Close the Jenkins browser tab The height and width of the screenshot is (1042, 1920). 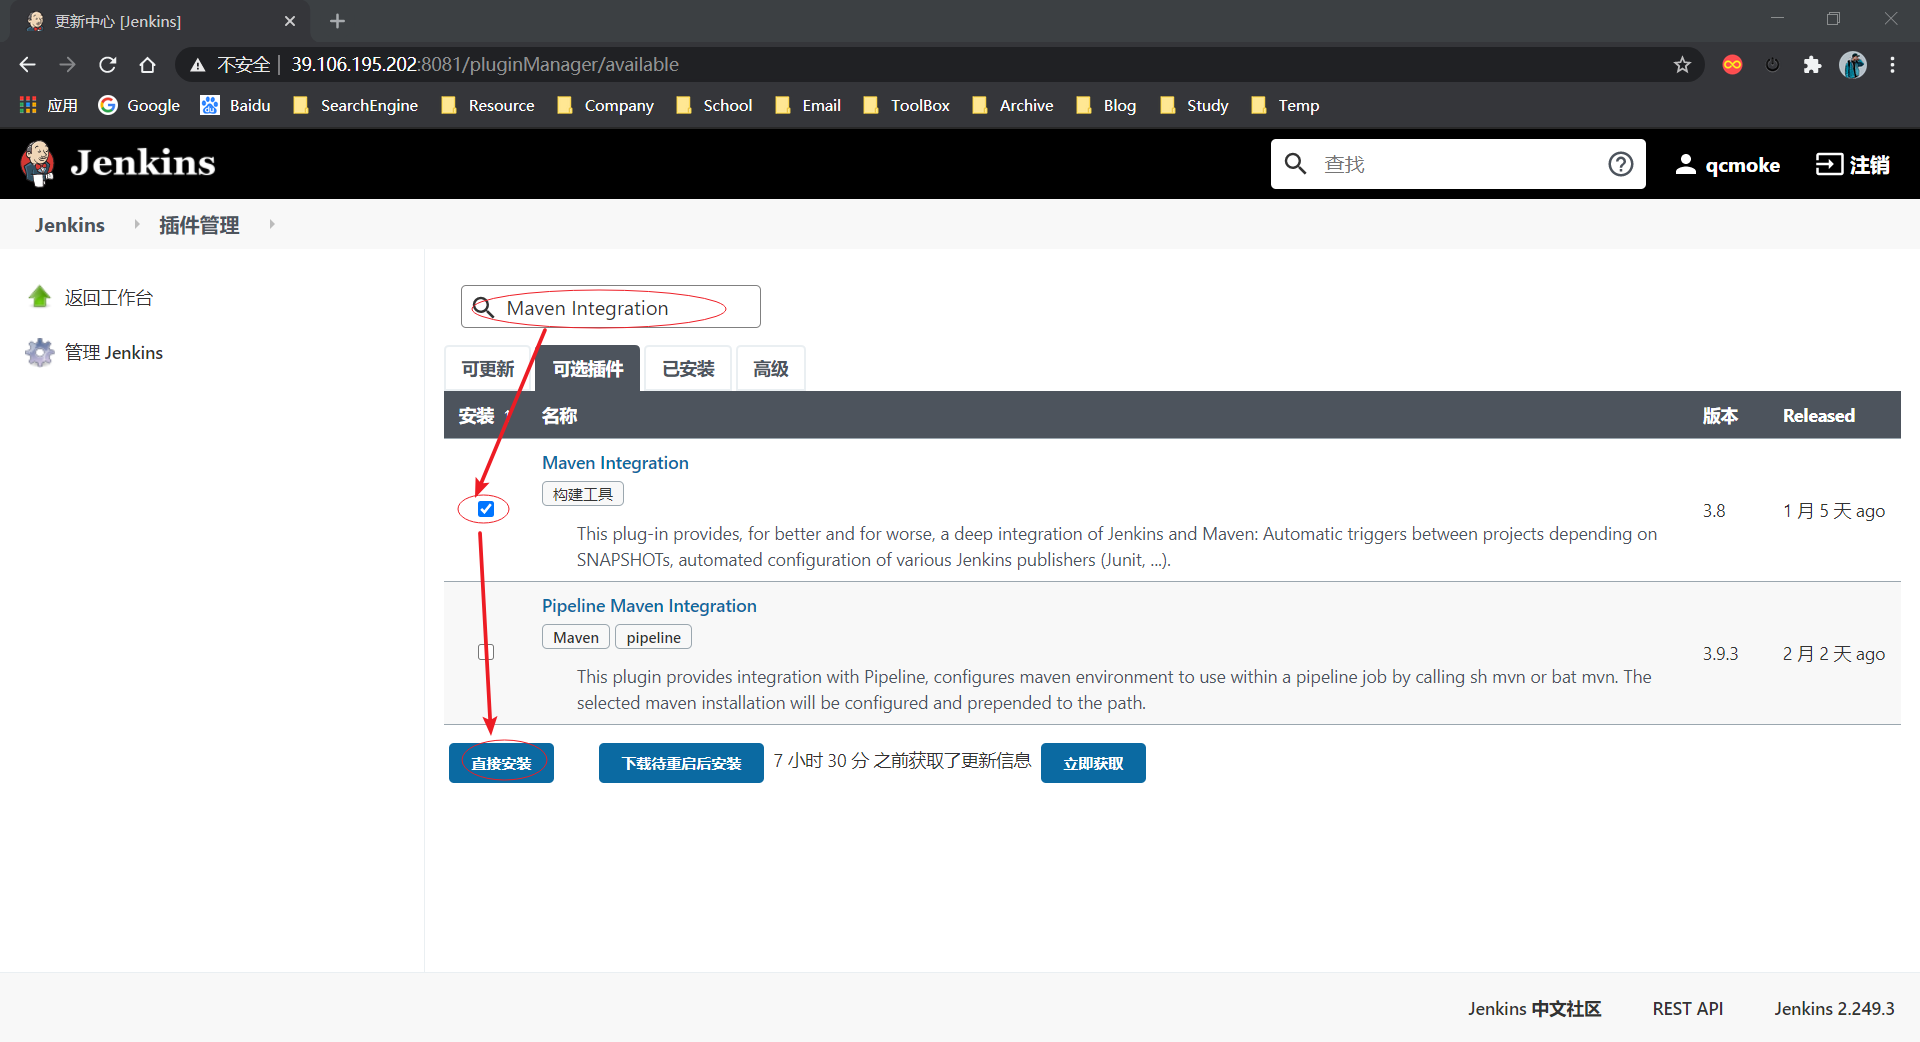click(x=290, y=21)
